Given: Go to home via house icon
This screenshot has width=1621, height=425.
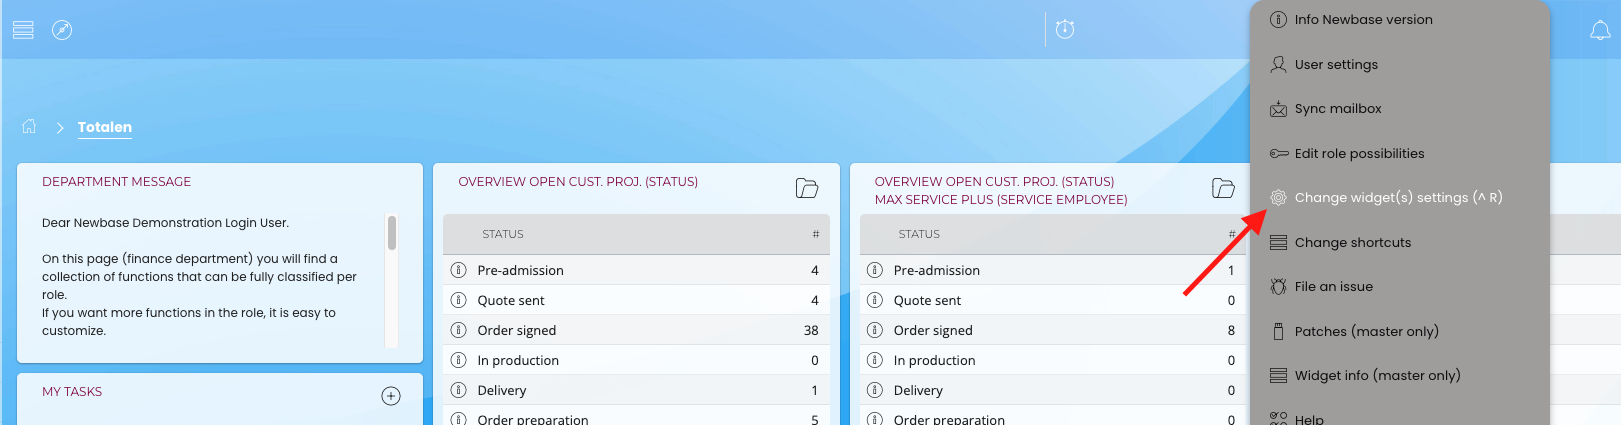Looking at the screenshot, I should tap(29, 126).
